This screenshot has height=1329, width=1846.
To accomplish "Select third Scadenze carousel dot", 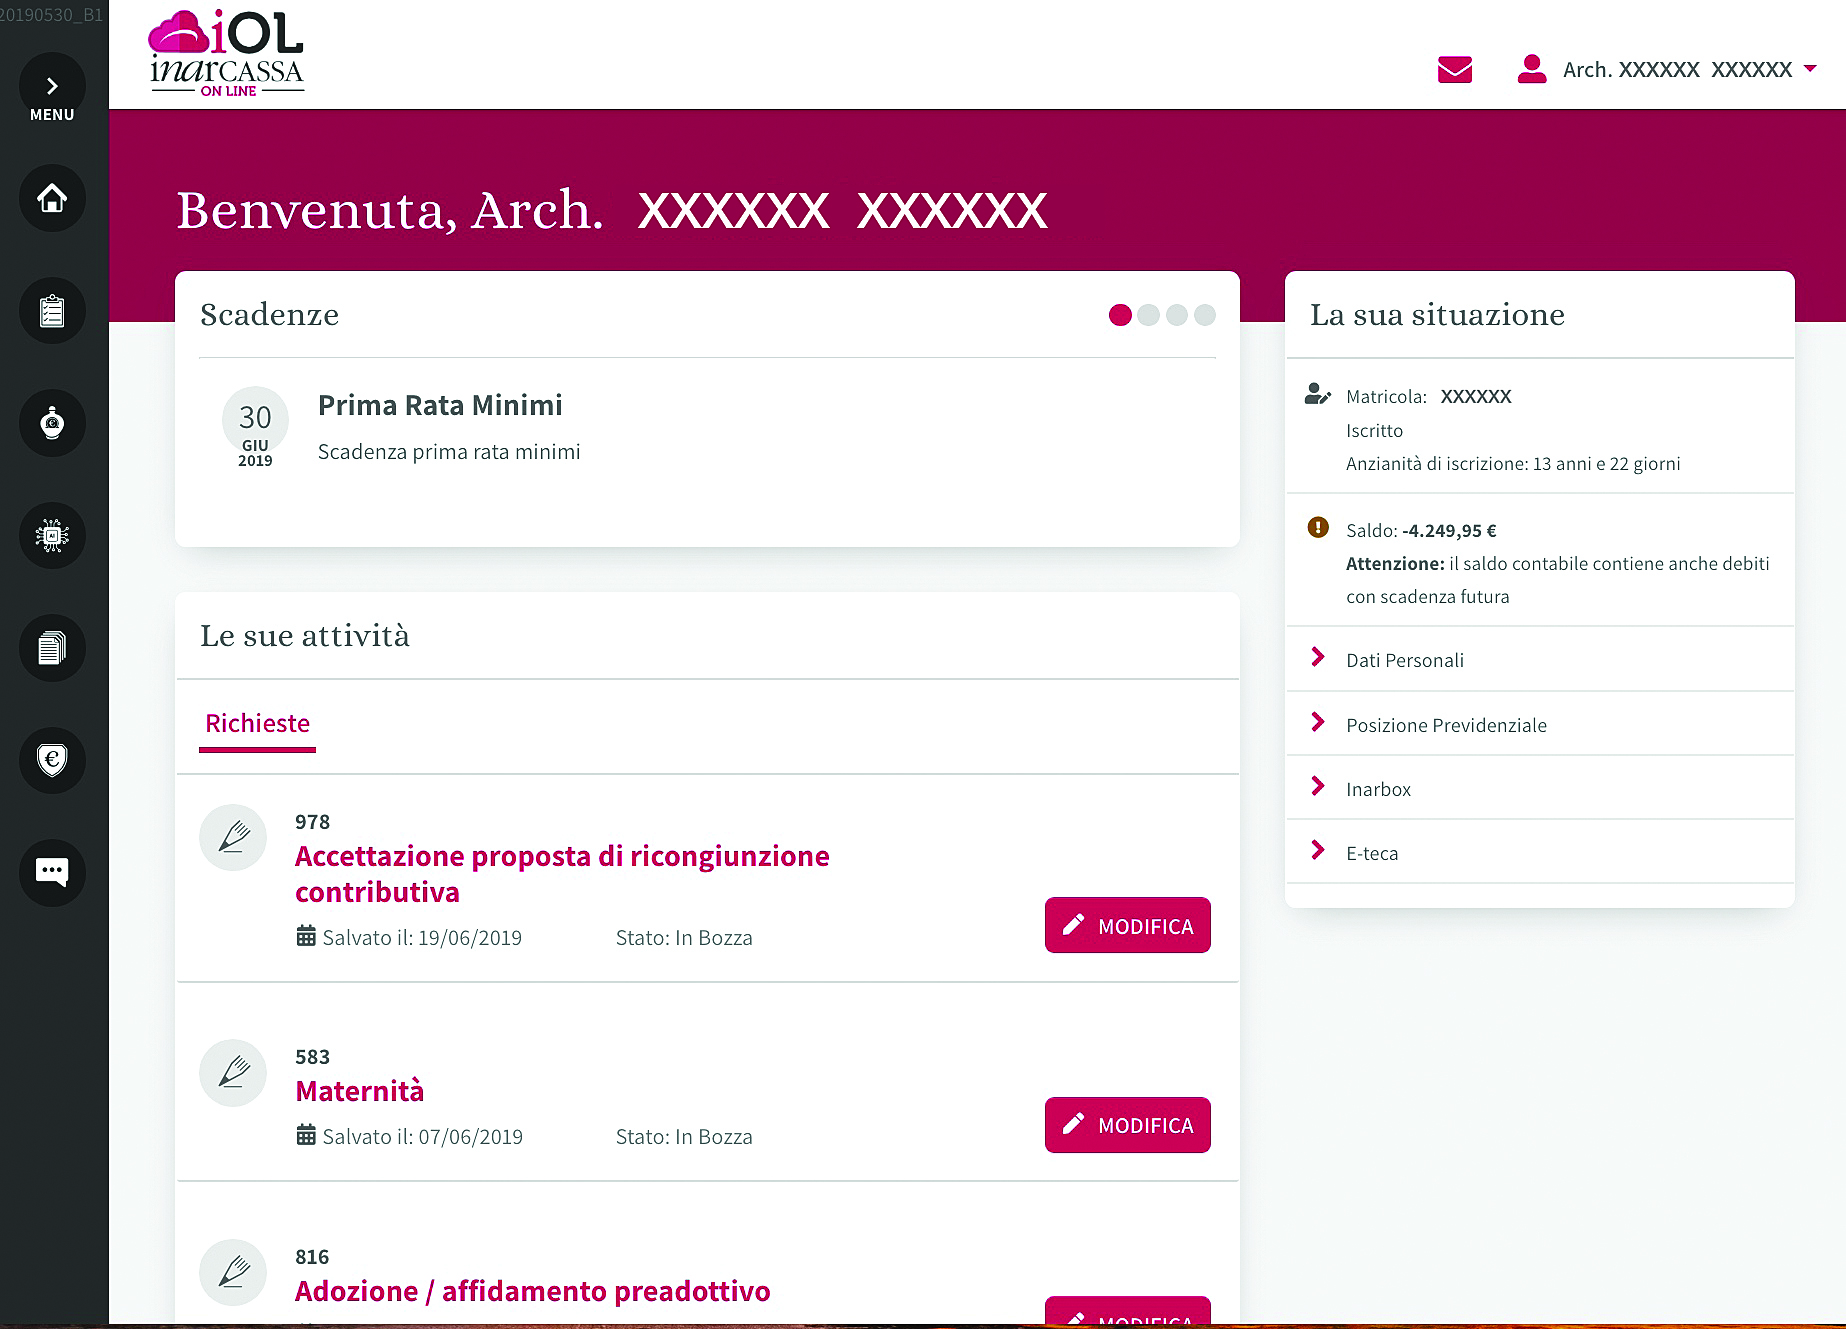I will pos(1177,315).
